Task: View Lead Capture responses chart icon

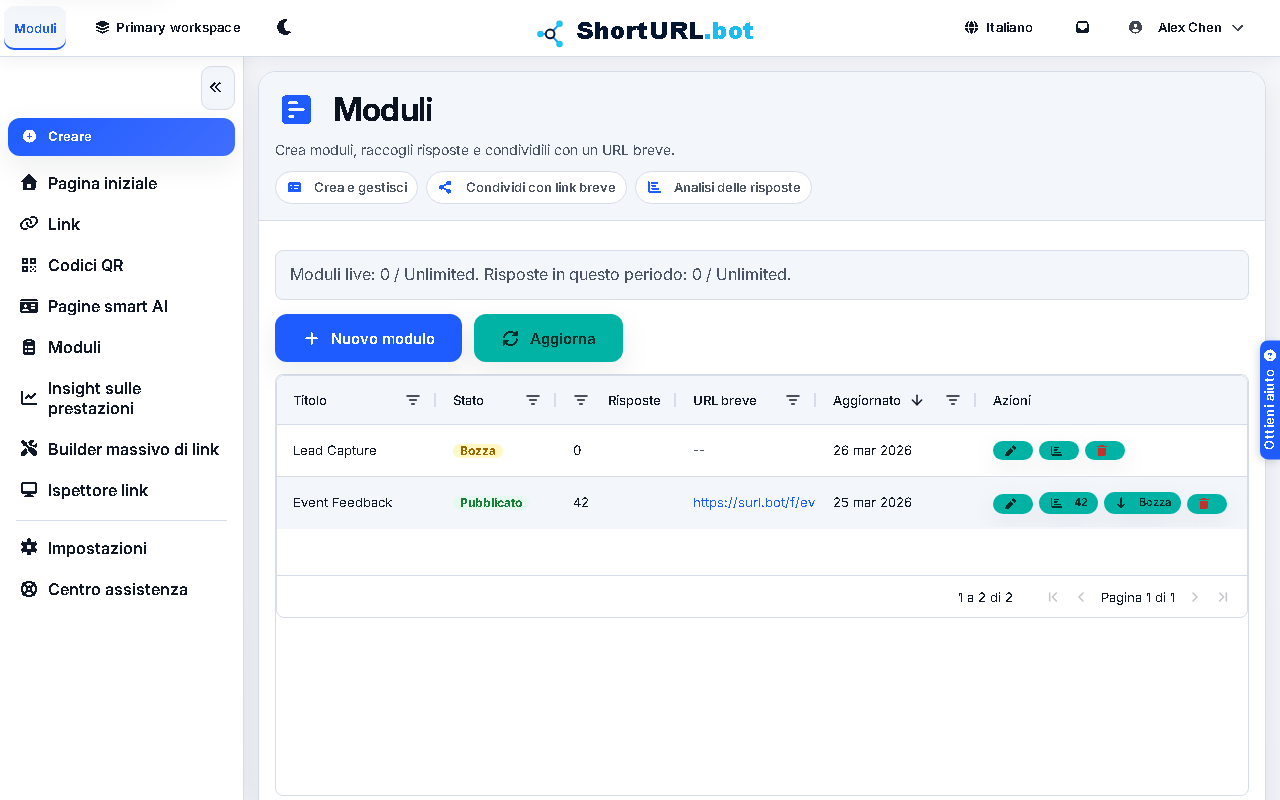Action: [x=1058, y=451]
